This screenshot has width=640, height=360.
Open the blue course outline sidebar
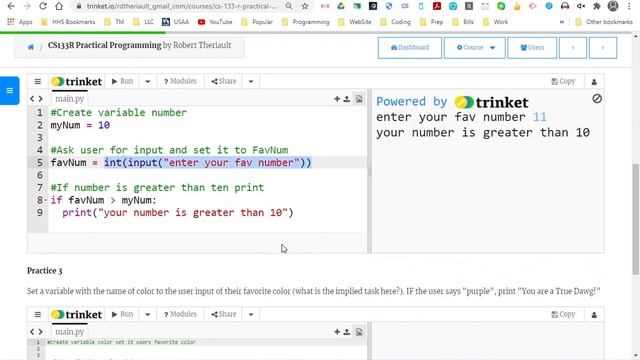10,91
